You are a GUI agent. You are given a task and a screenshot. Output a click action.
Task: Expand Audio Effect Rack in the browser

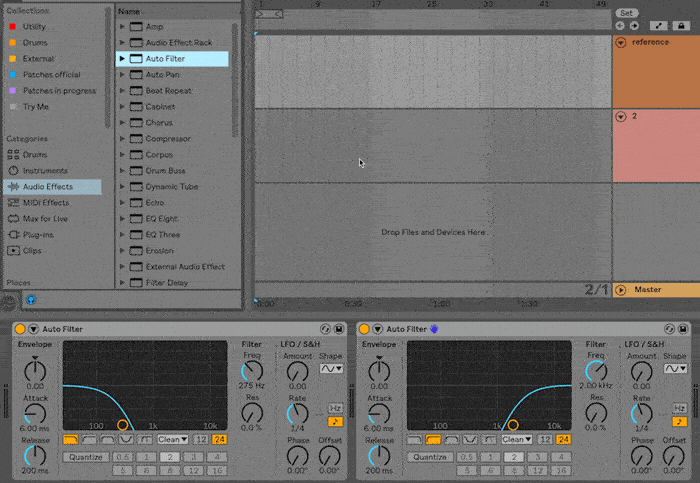click(122, 42)
